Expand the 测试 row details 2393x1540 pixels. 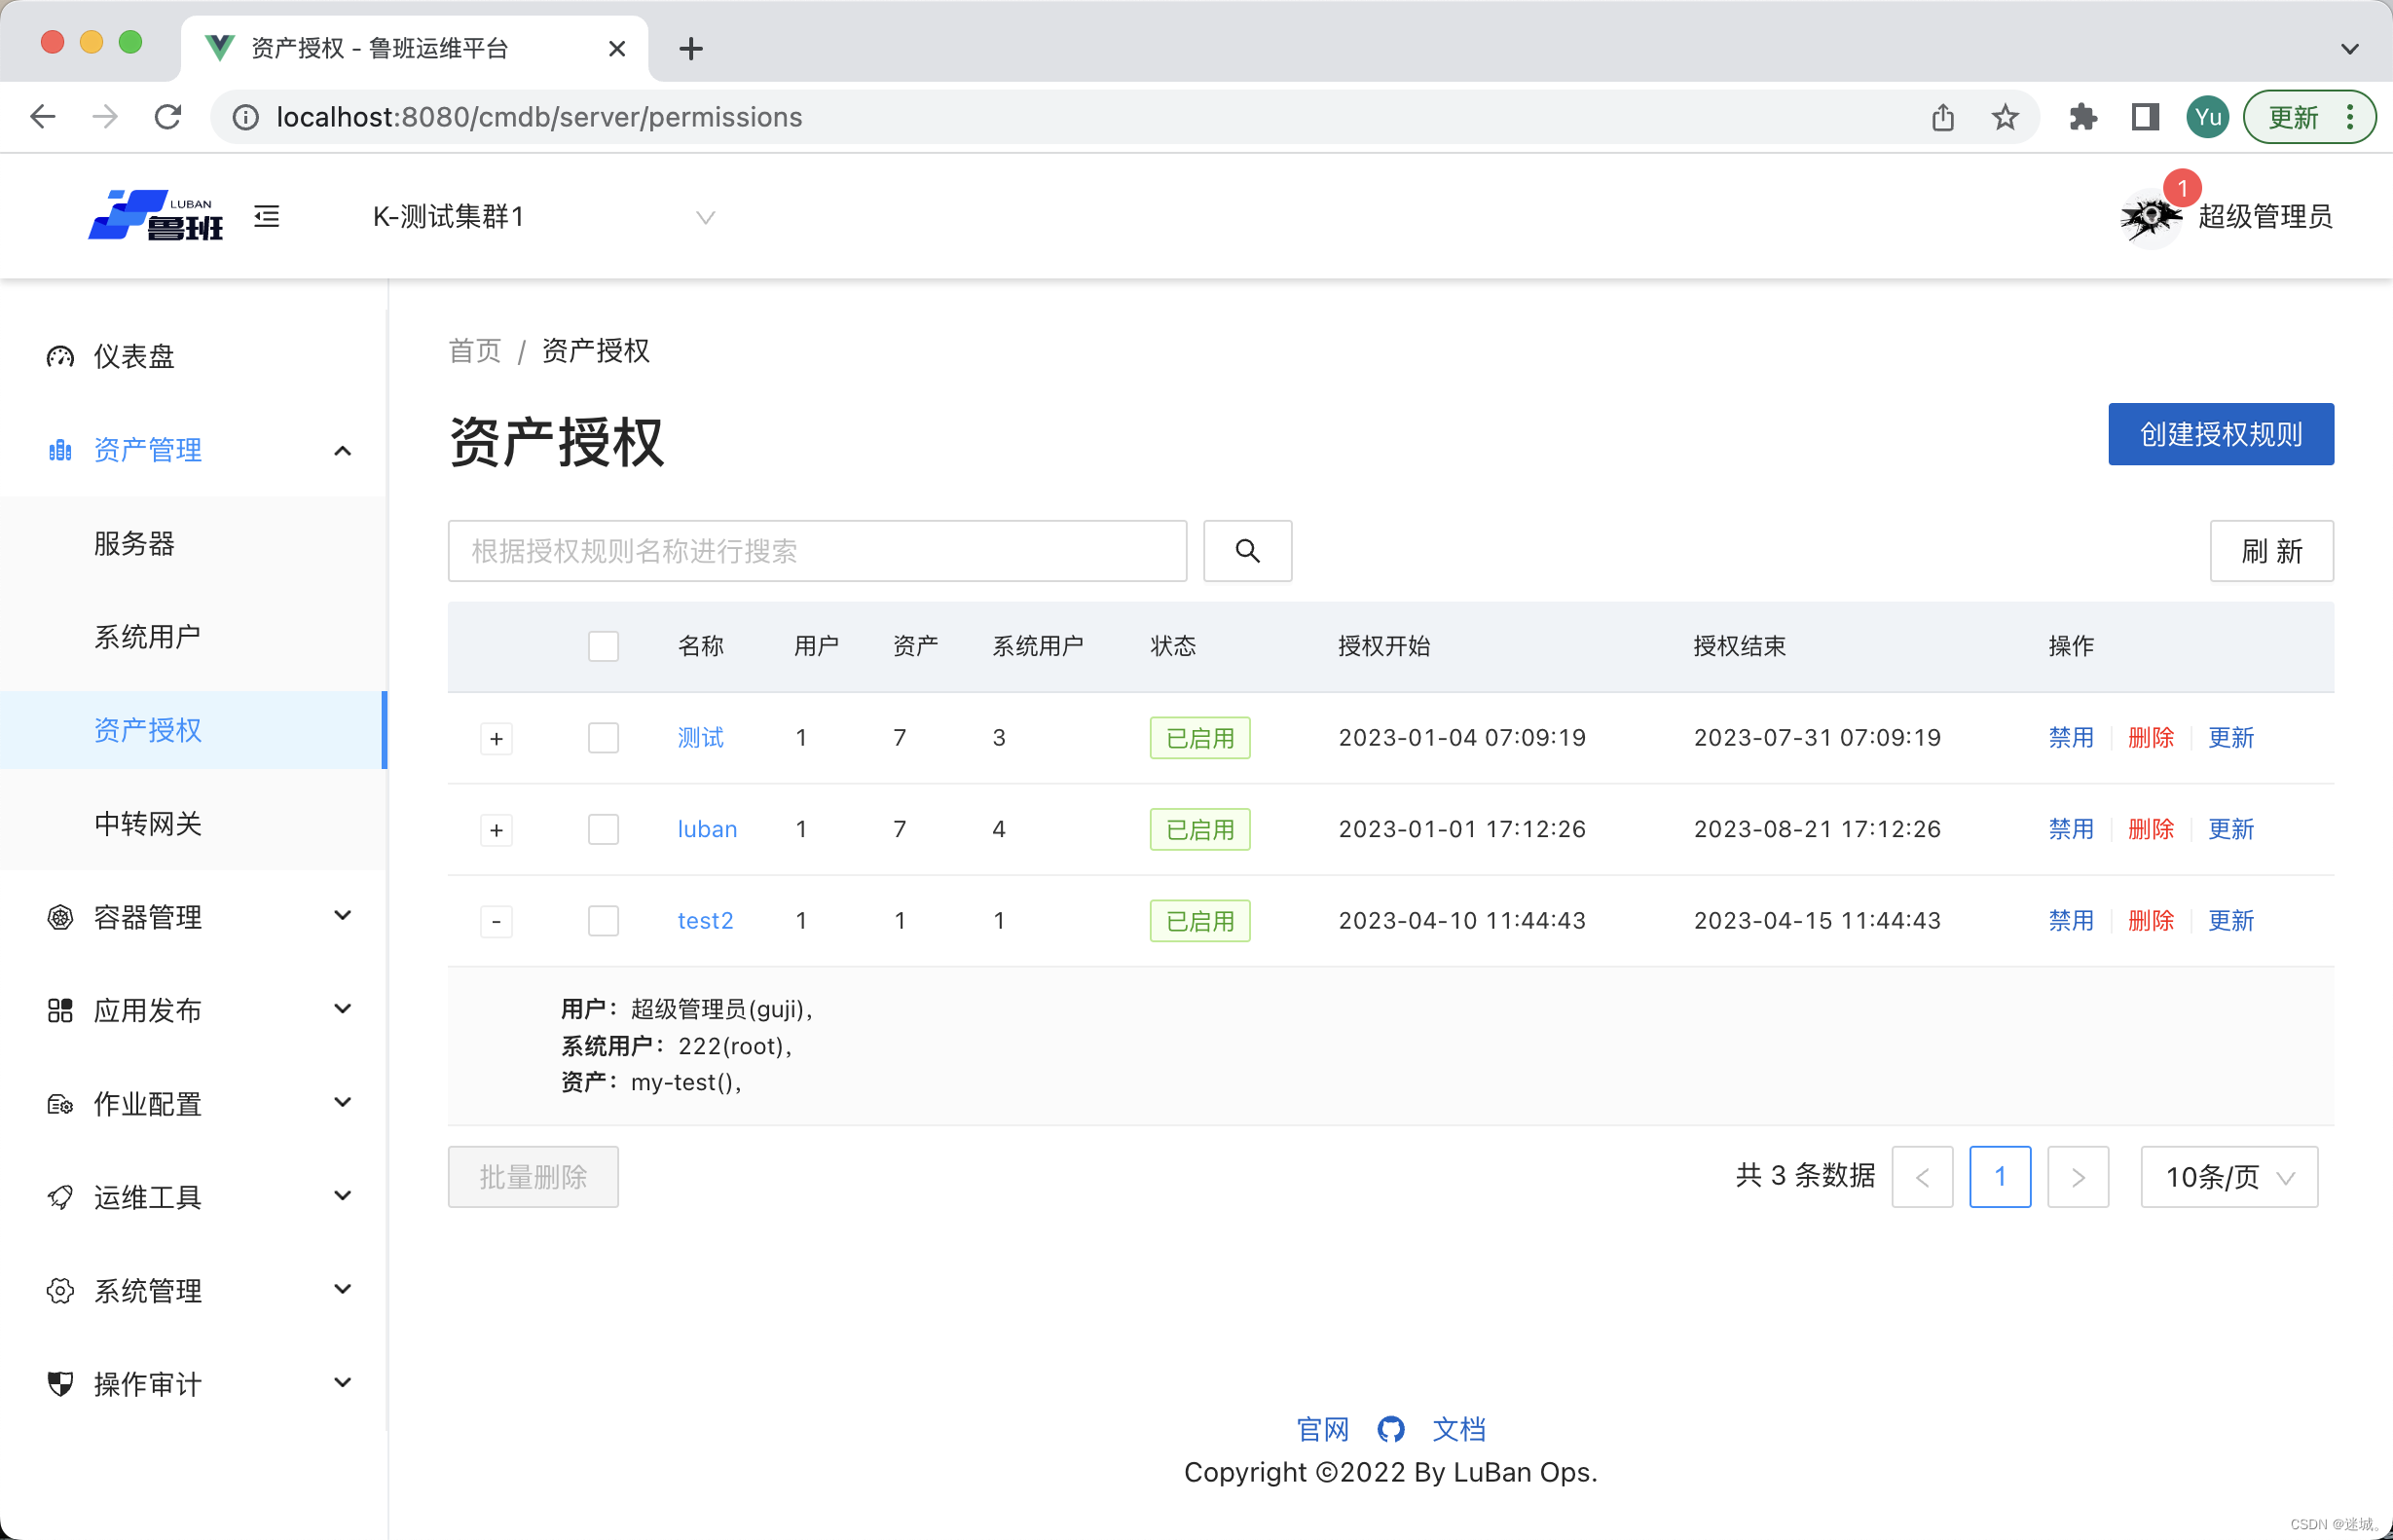[x=496, y=739]
